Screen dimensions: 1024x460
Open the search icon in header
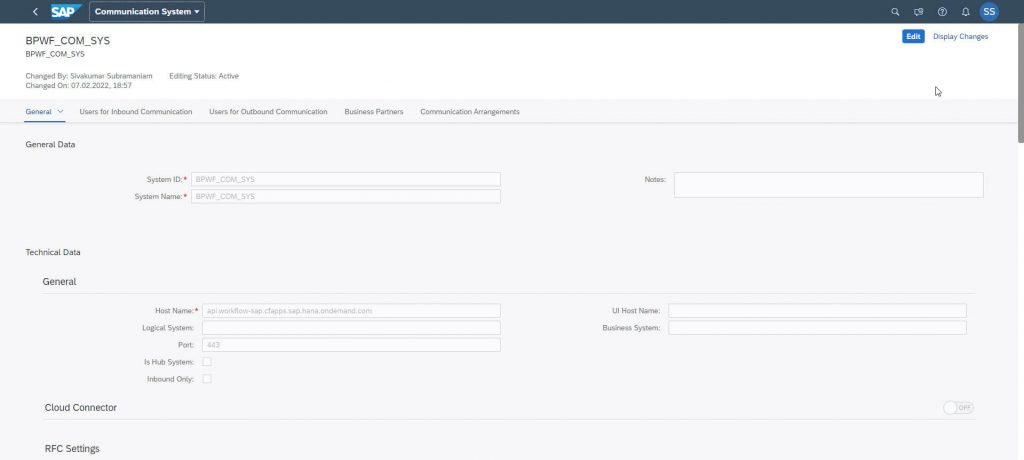[895, 12]
